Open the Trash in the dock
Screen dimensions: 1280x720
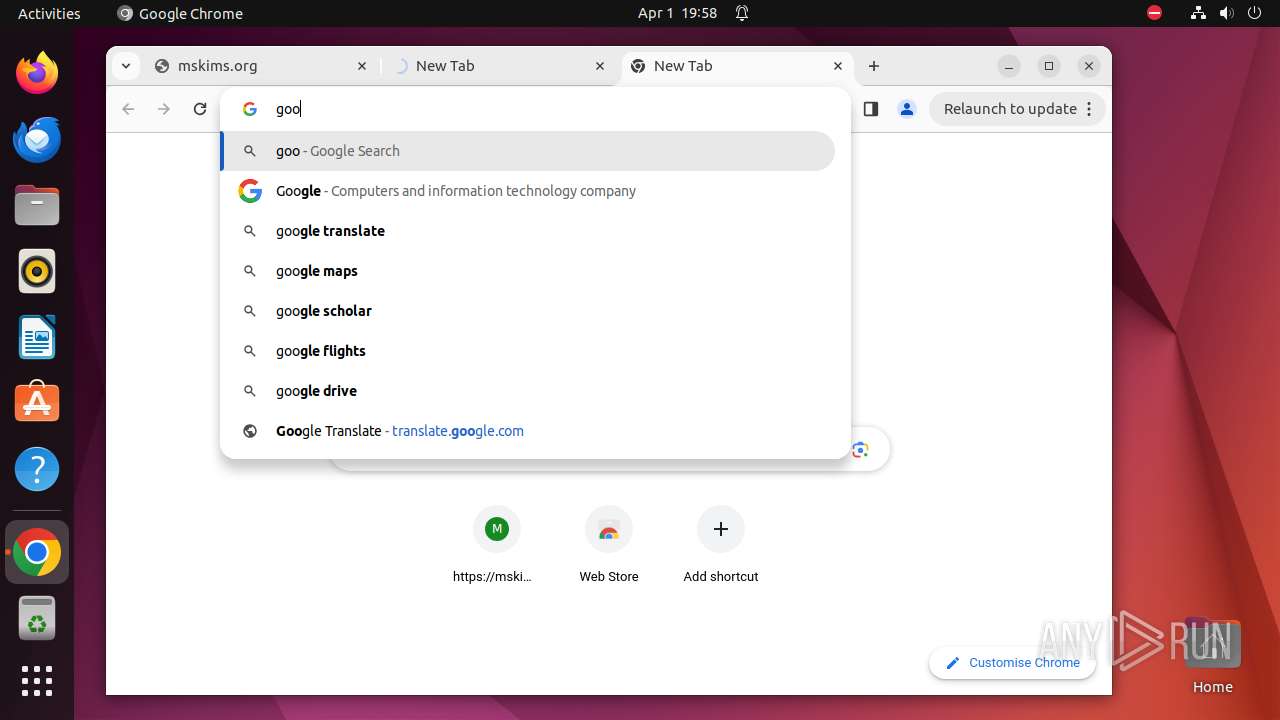[37, 618]
